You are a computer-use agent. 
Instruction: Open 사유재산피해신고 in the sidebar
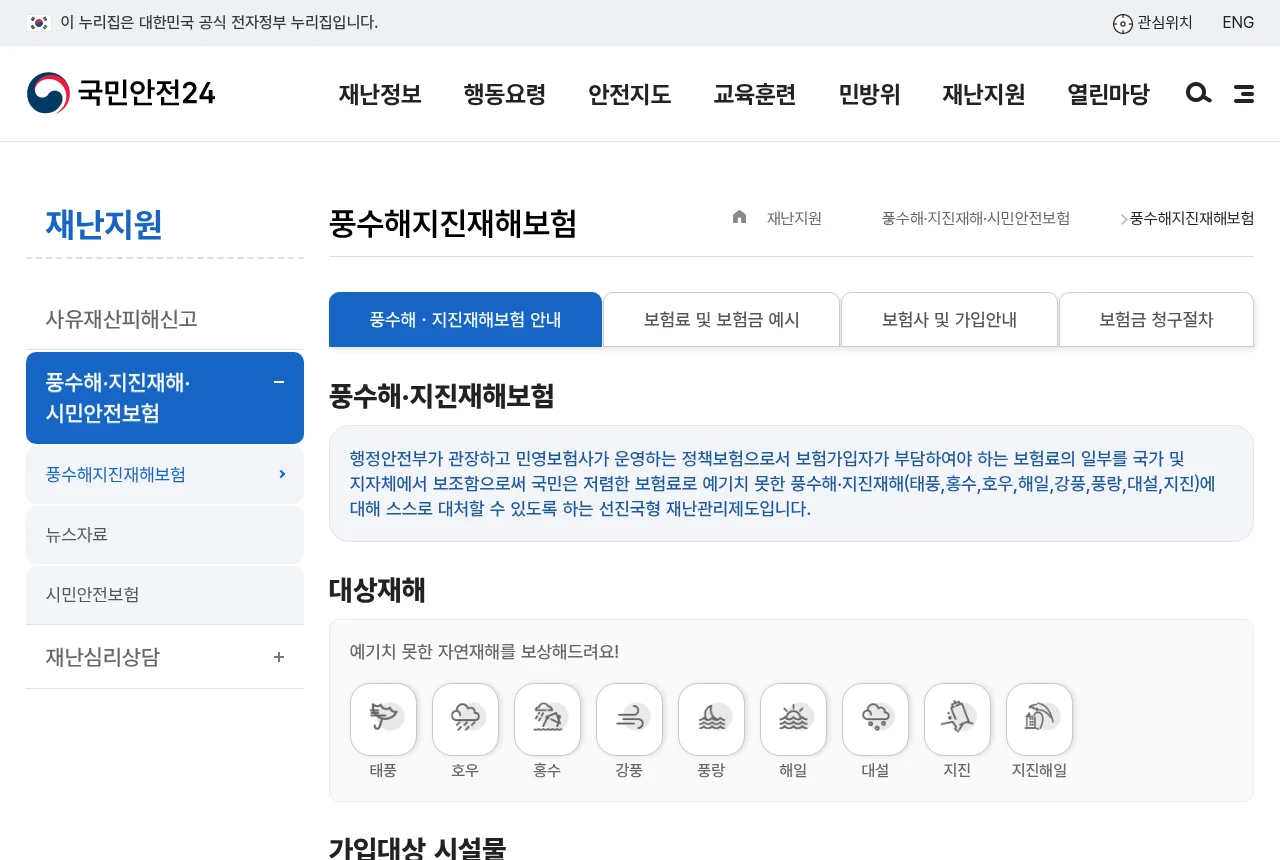pos(165,319)
